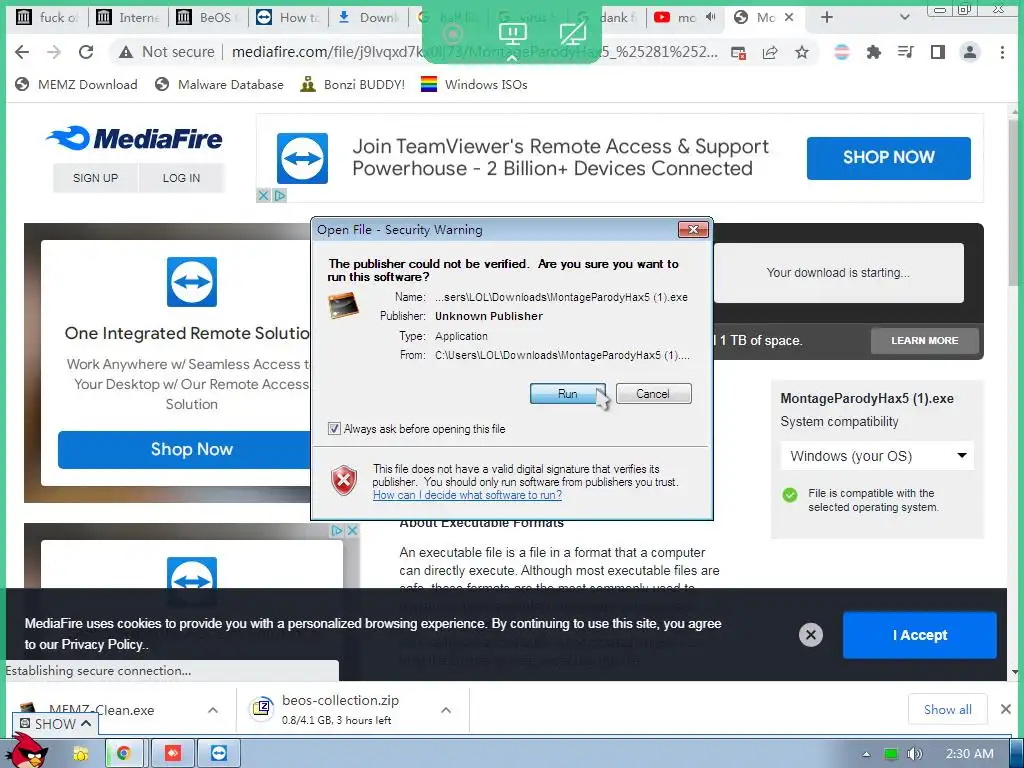Open the MEMZ Download bookmark
Screen dimensions: 1024x768
click(x=76, y=84)
